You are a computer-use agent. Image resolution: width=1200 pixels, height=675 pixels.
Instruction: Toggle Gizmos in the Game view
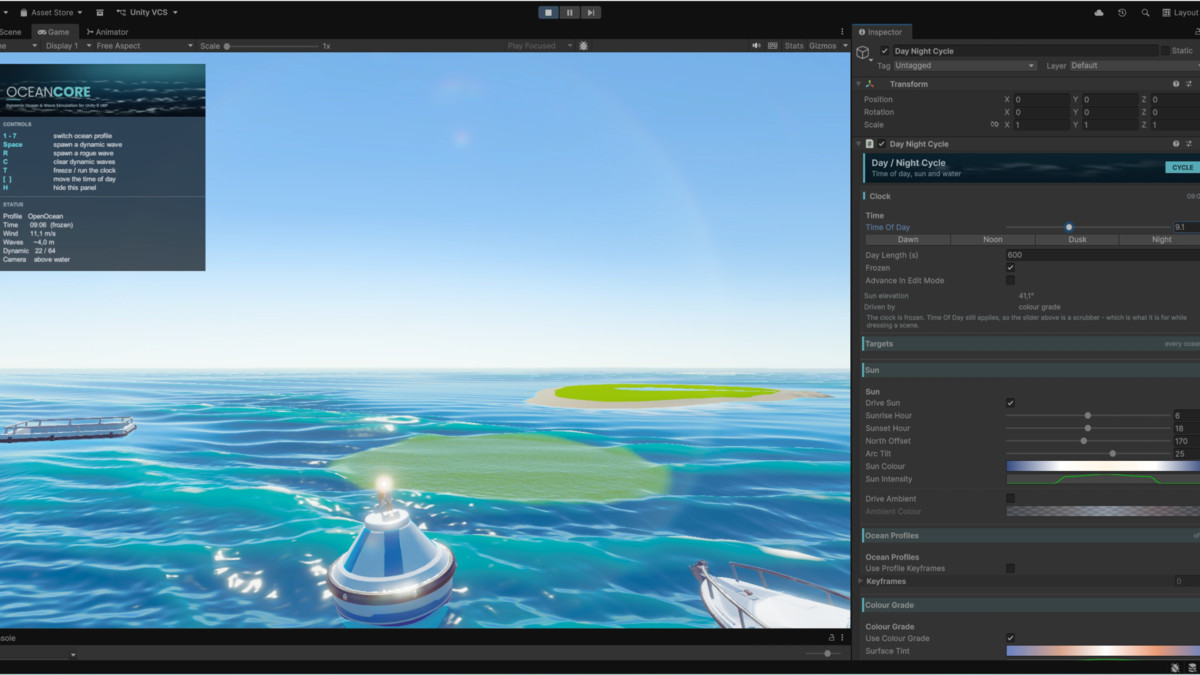[822, 46]
